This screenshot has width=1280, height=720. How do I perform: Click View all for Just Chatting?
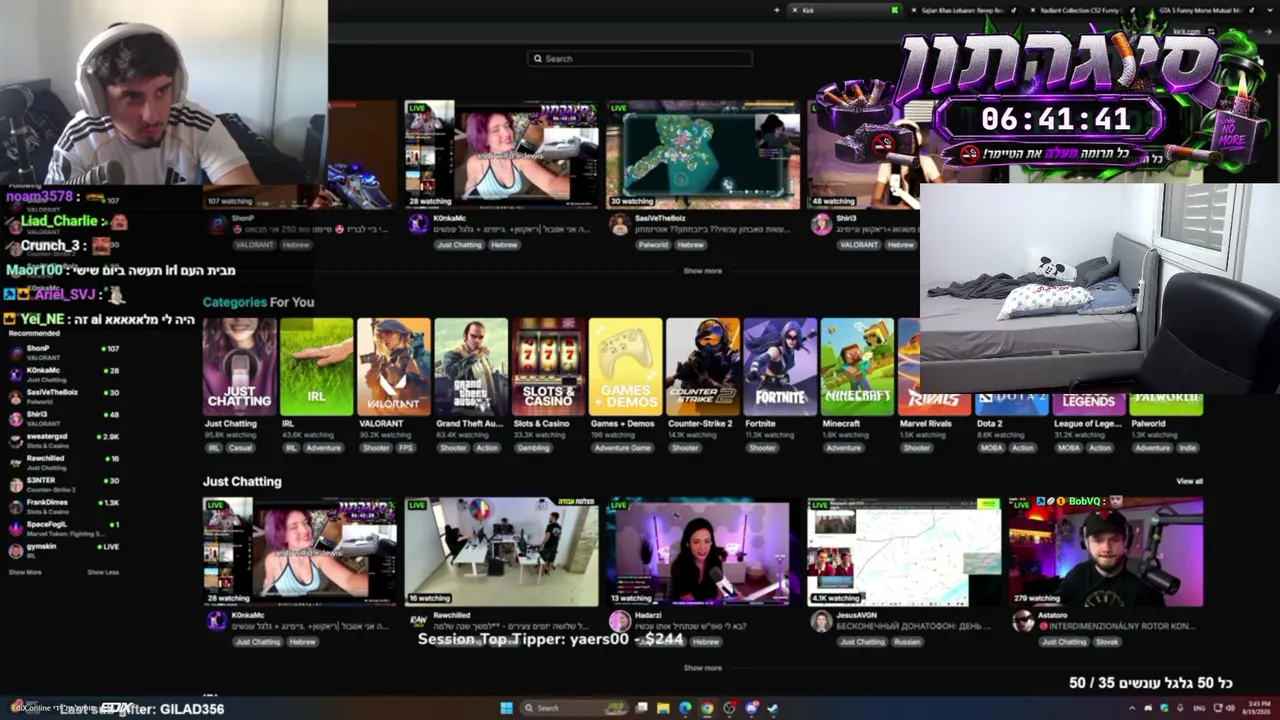point(1189,482)
